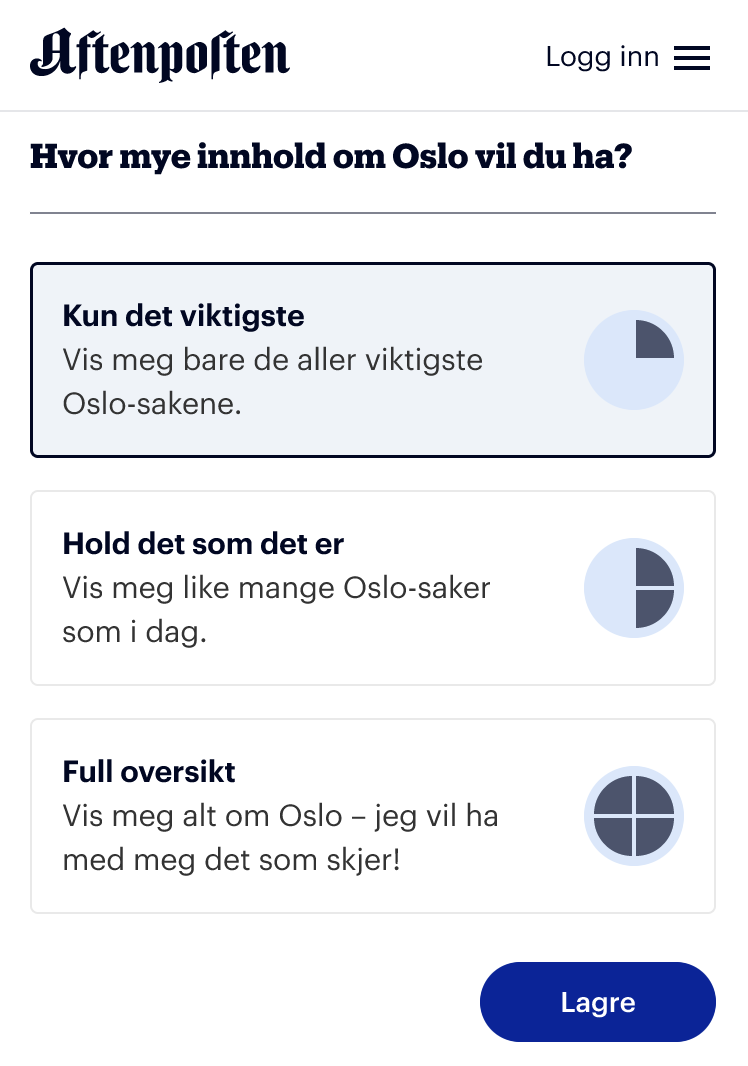The image size is (748, 1066).
Task: Click the Aftenposten logo
Action: coord(160,54)
